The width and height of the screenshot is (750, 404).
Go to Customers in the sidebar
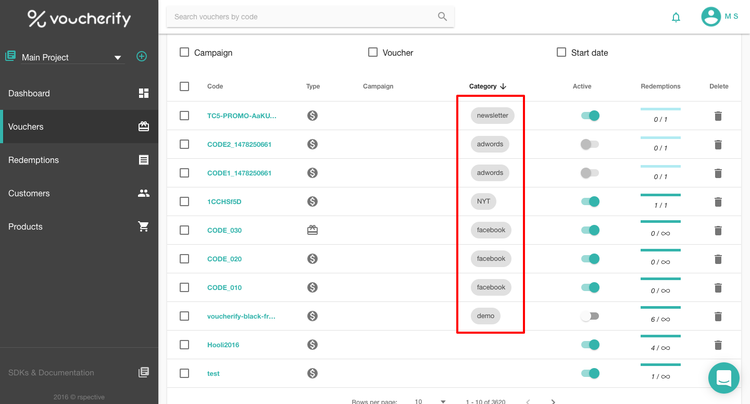pyautogui.click(x=78, y=193)
